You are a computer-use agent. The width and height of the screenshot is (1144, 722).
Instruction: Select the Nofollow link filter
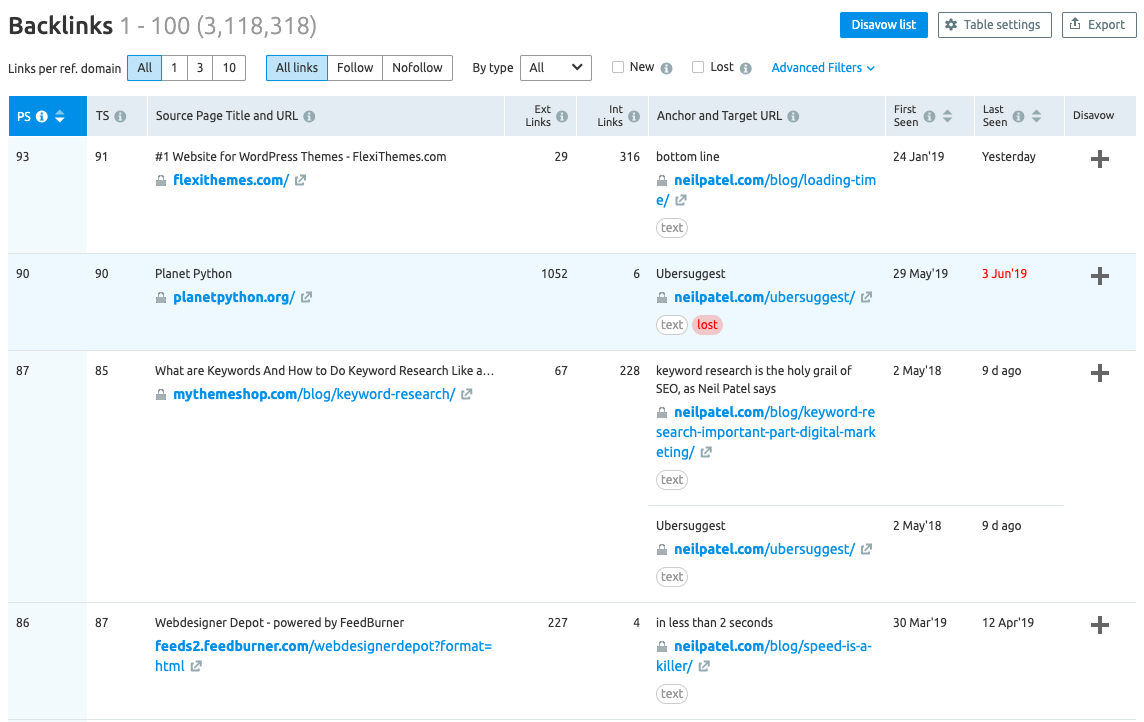point(417,68)
